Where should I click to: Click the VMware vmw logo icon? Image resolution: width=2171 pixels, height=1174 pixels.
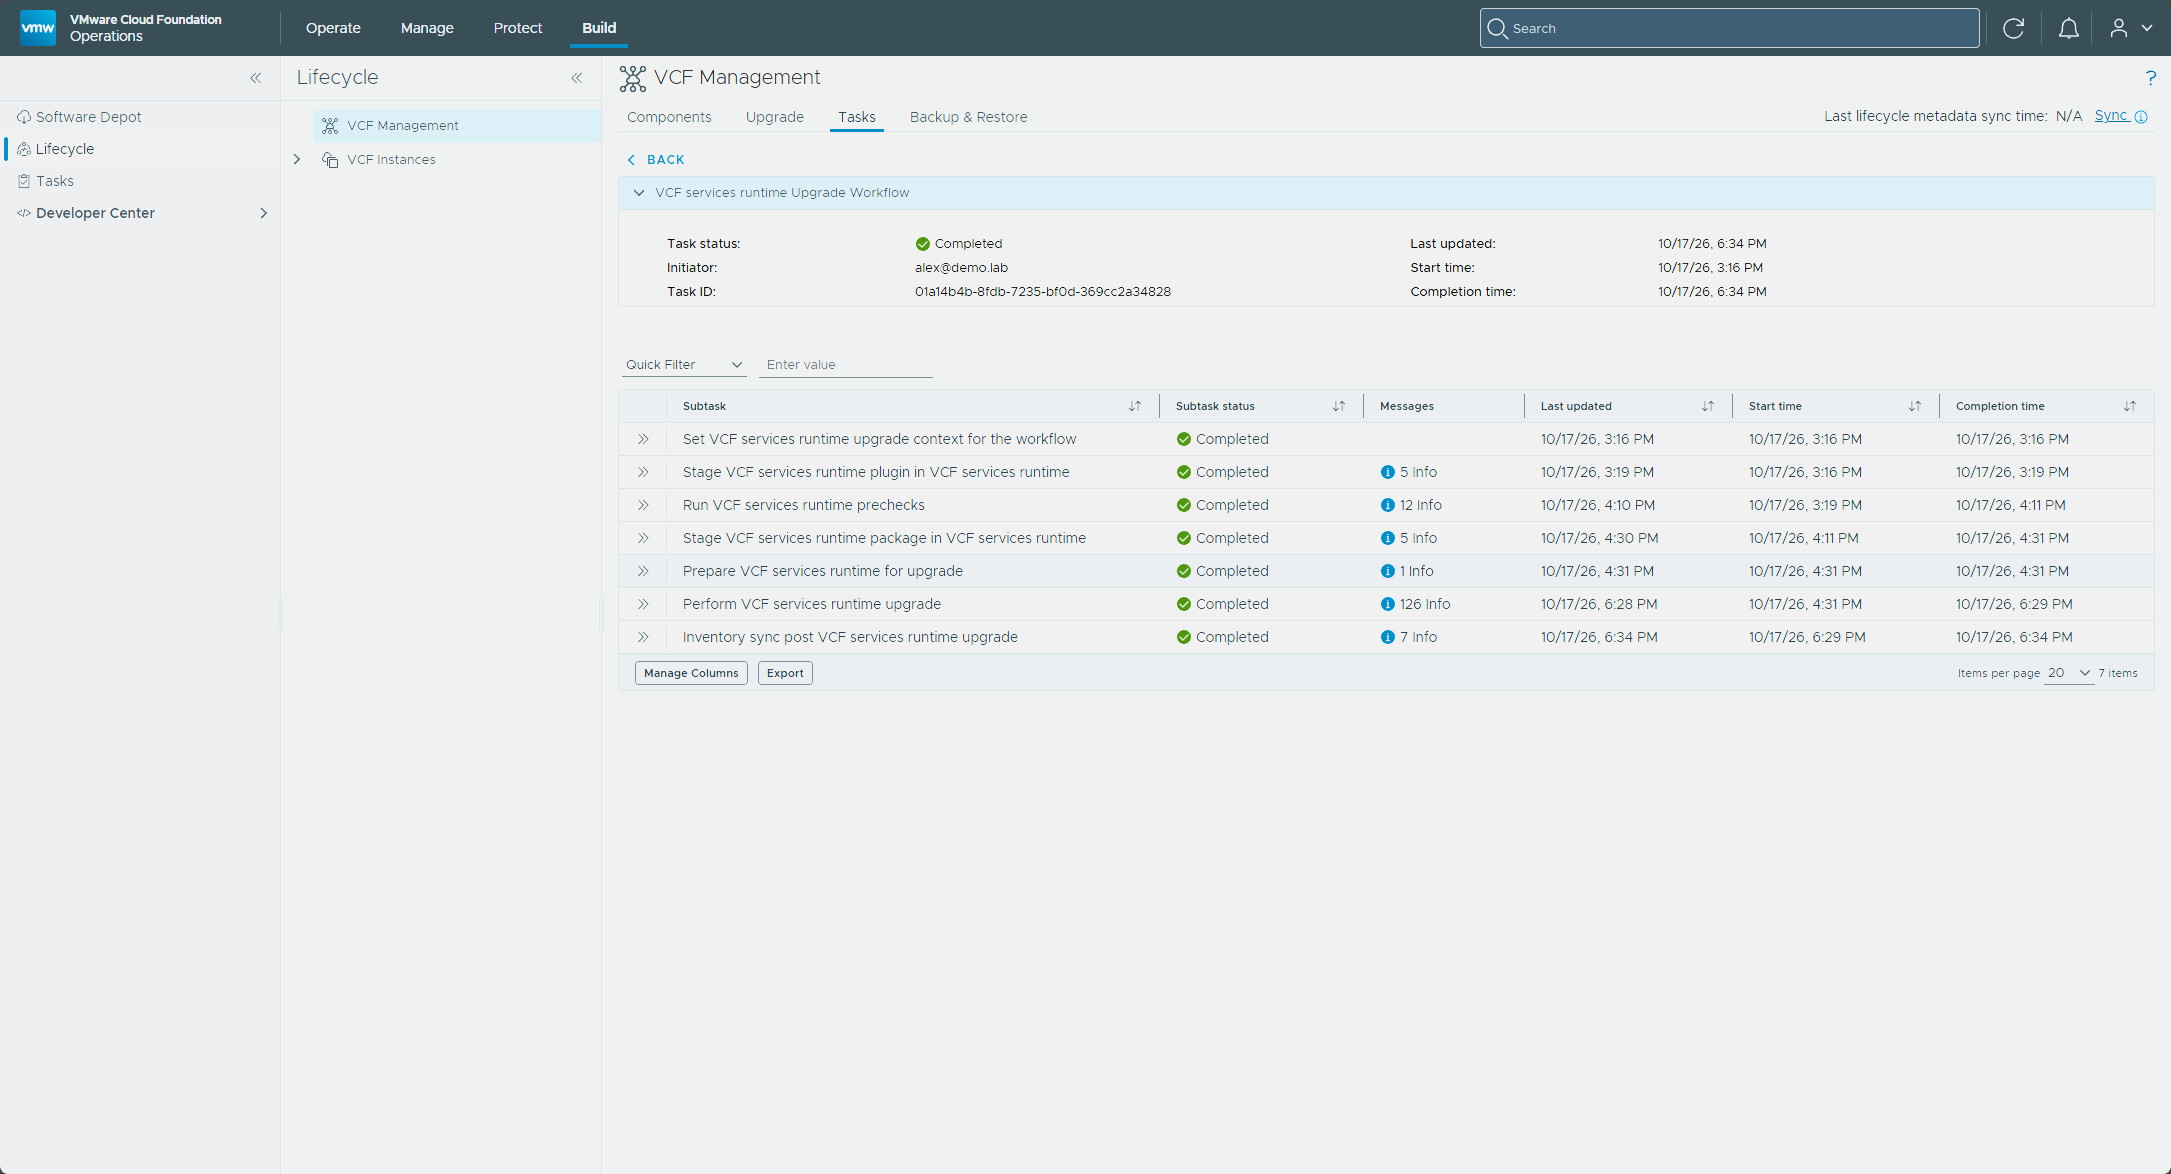coord(38,27)
